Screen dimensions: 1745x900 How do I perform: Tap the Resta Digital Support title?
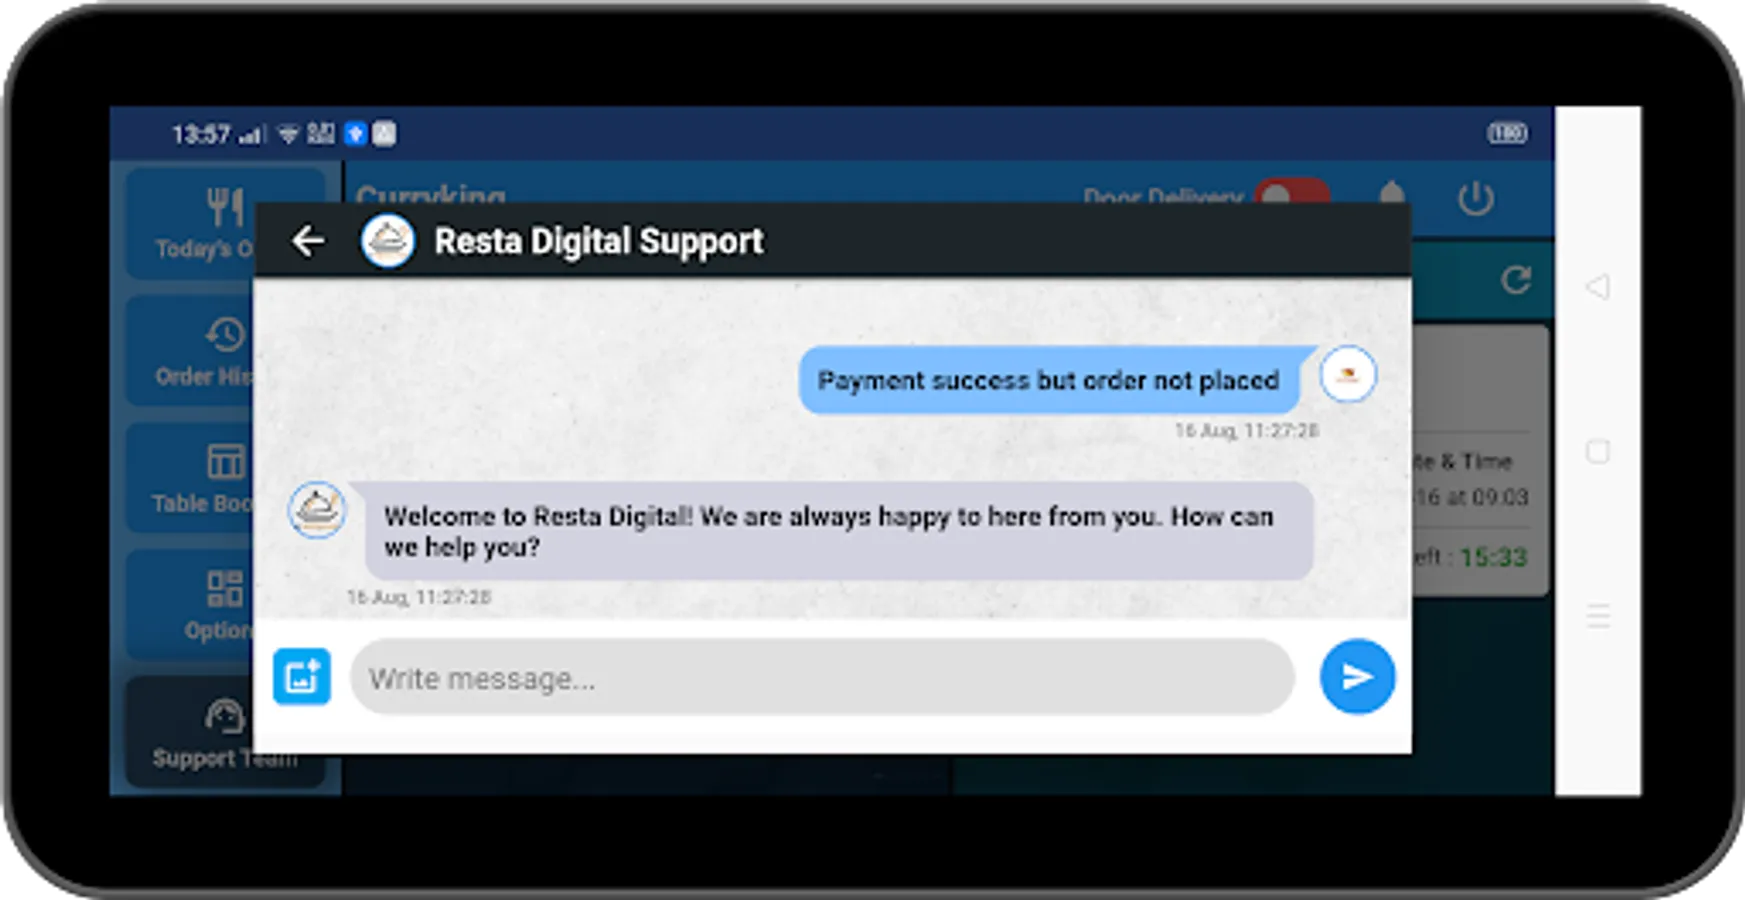598,241
